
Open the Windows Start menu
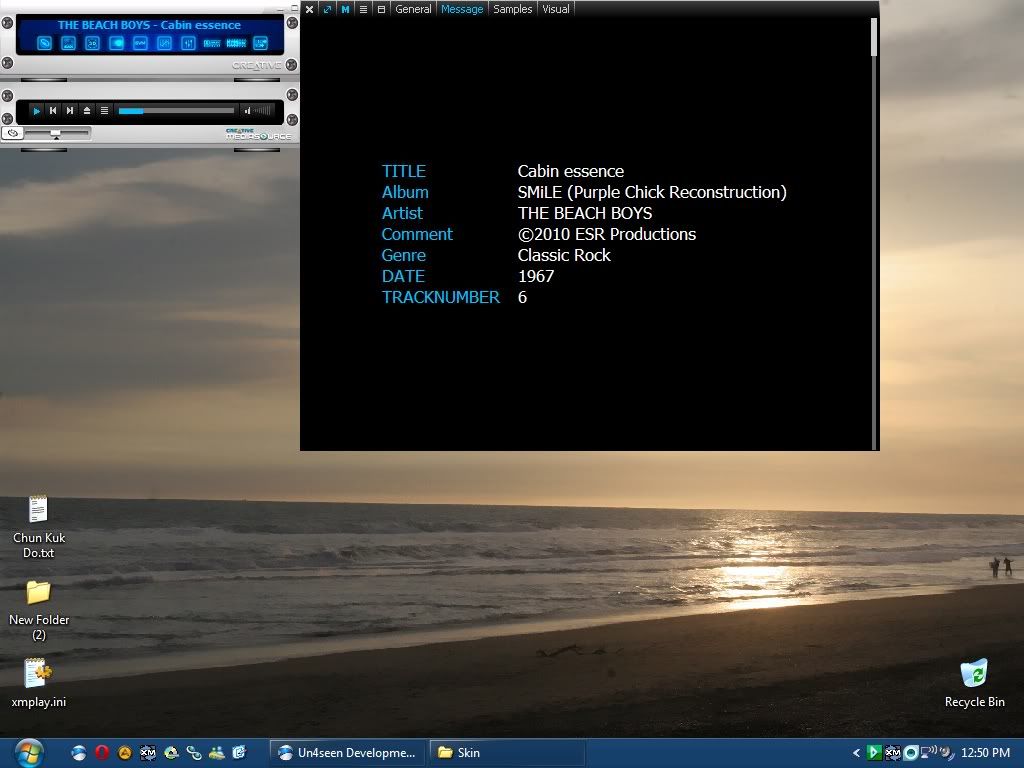pos(28,753)
